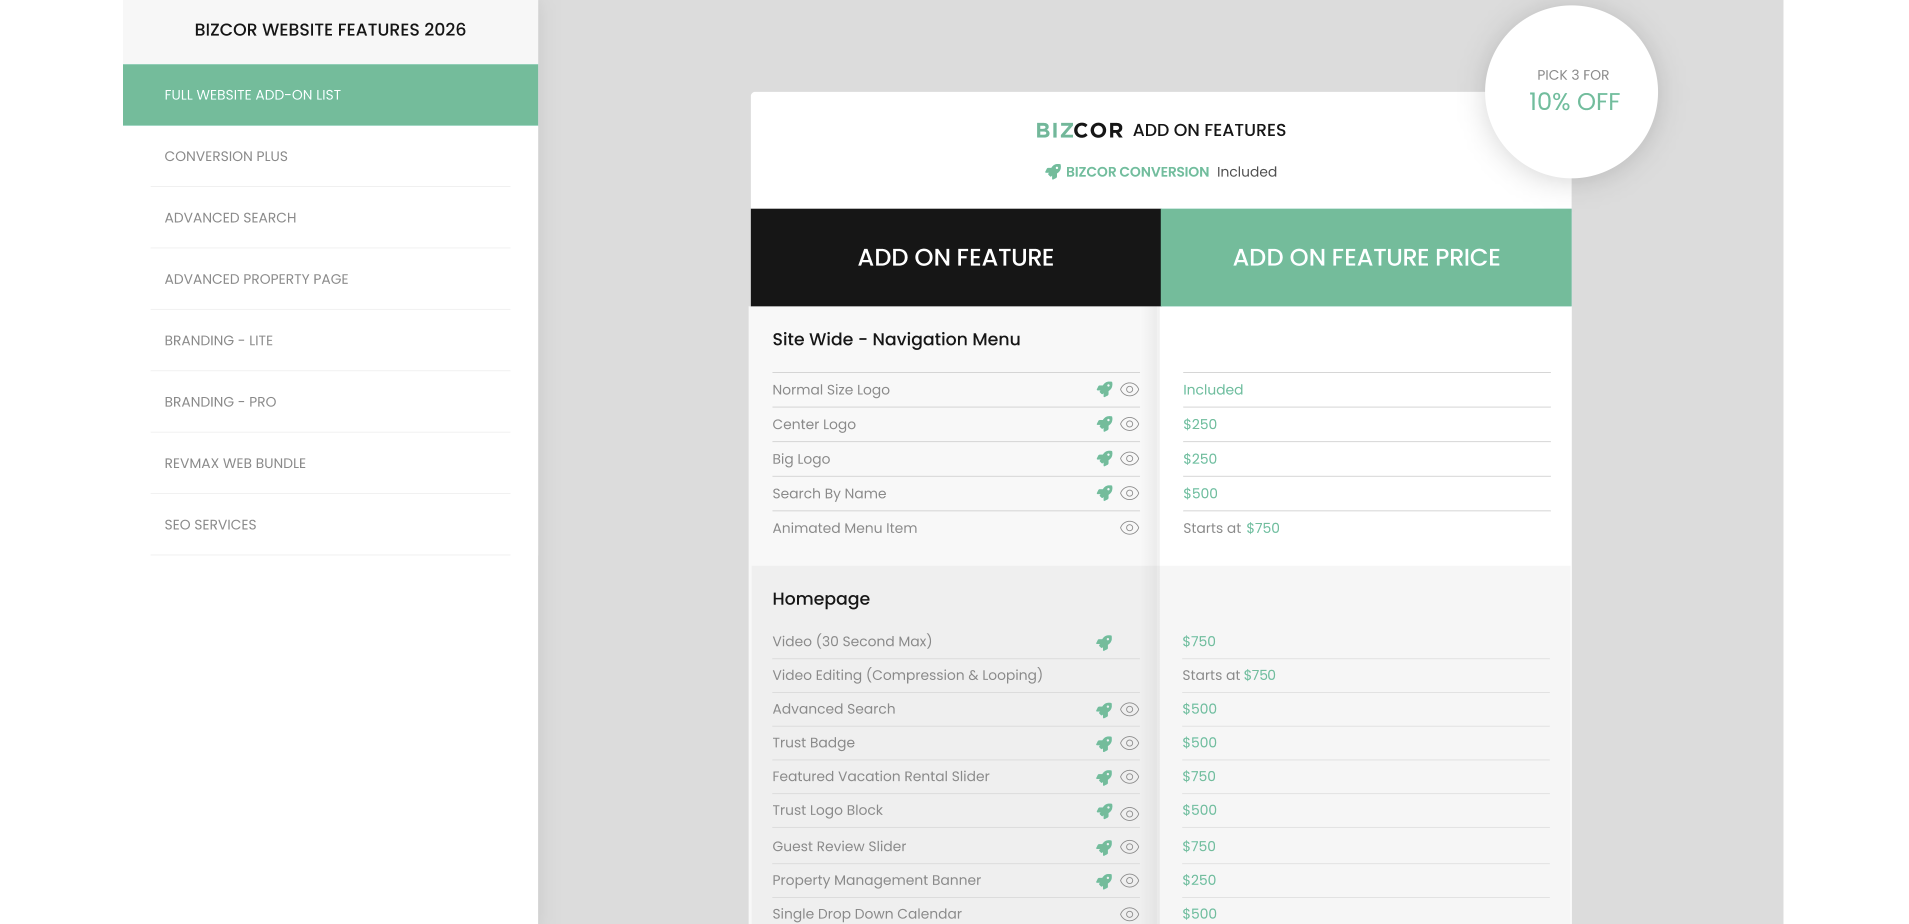Click the Normal Size Logo feature name
This screenshot has height=924, width=1909.
click(831, 390)
